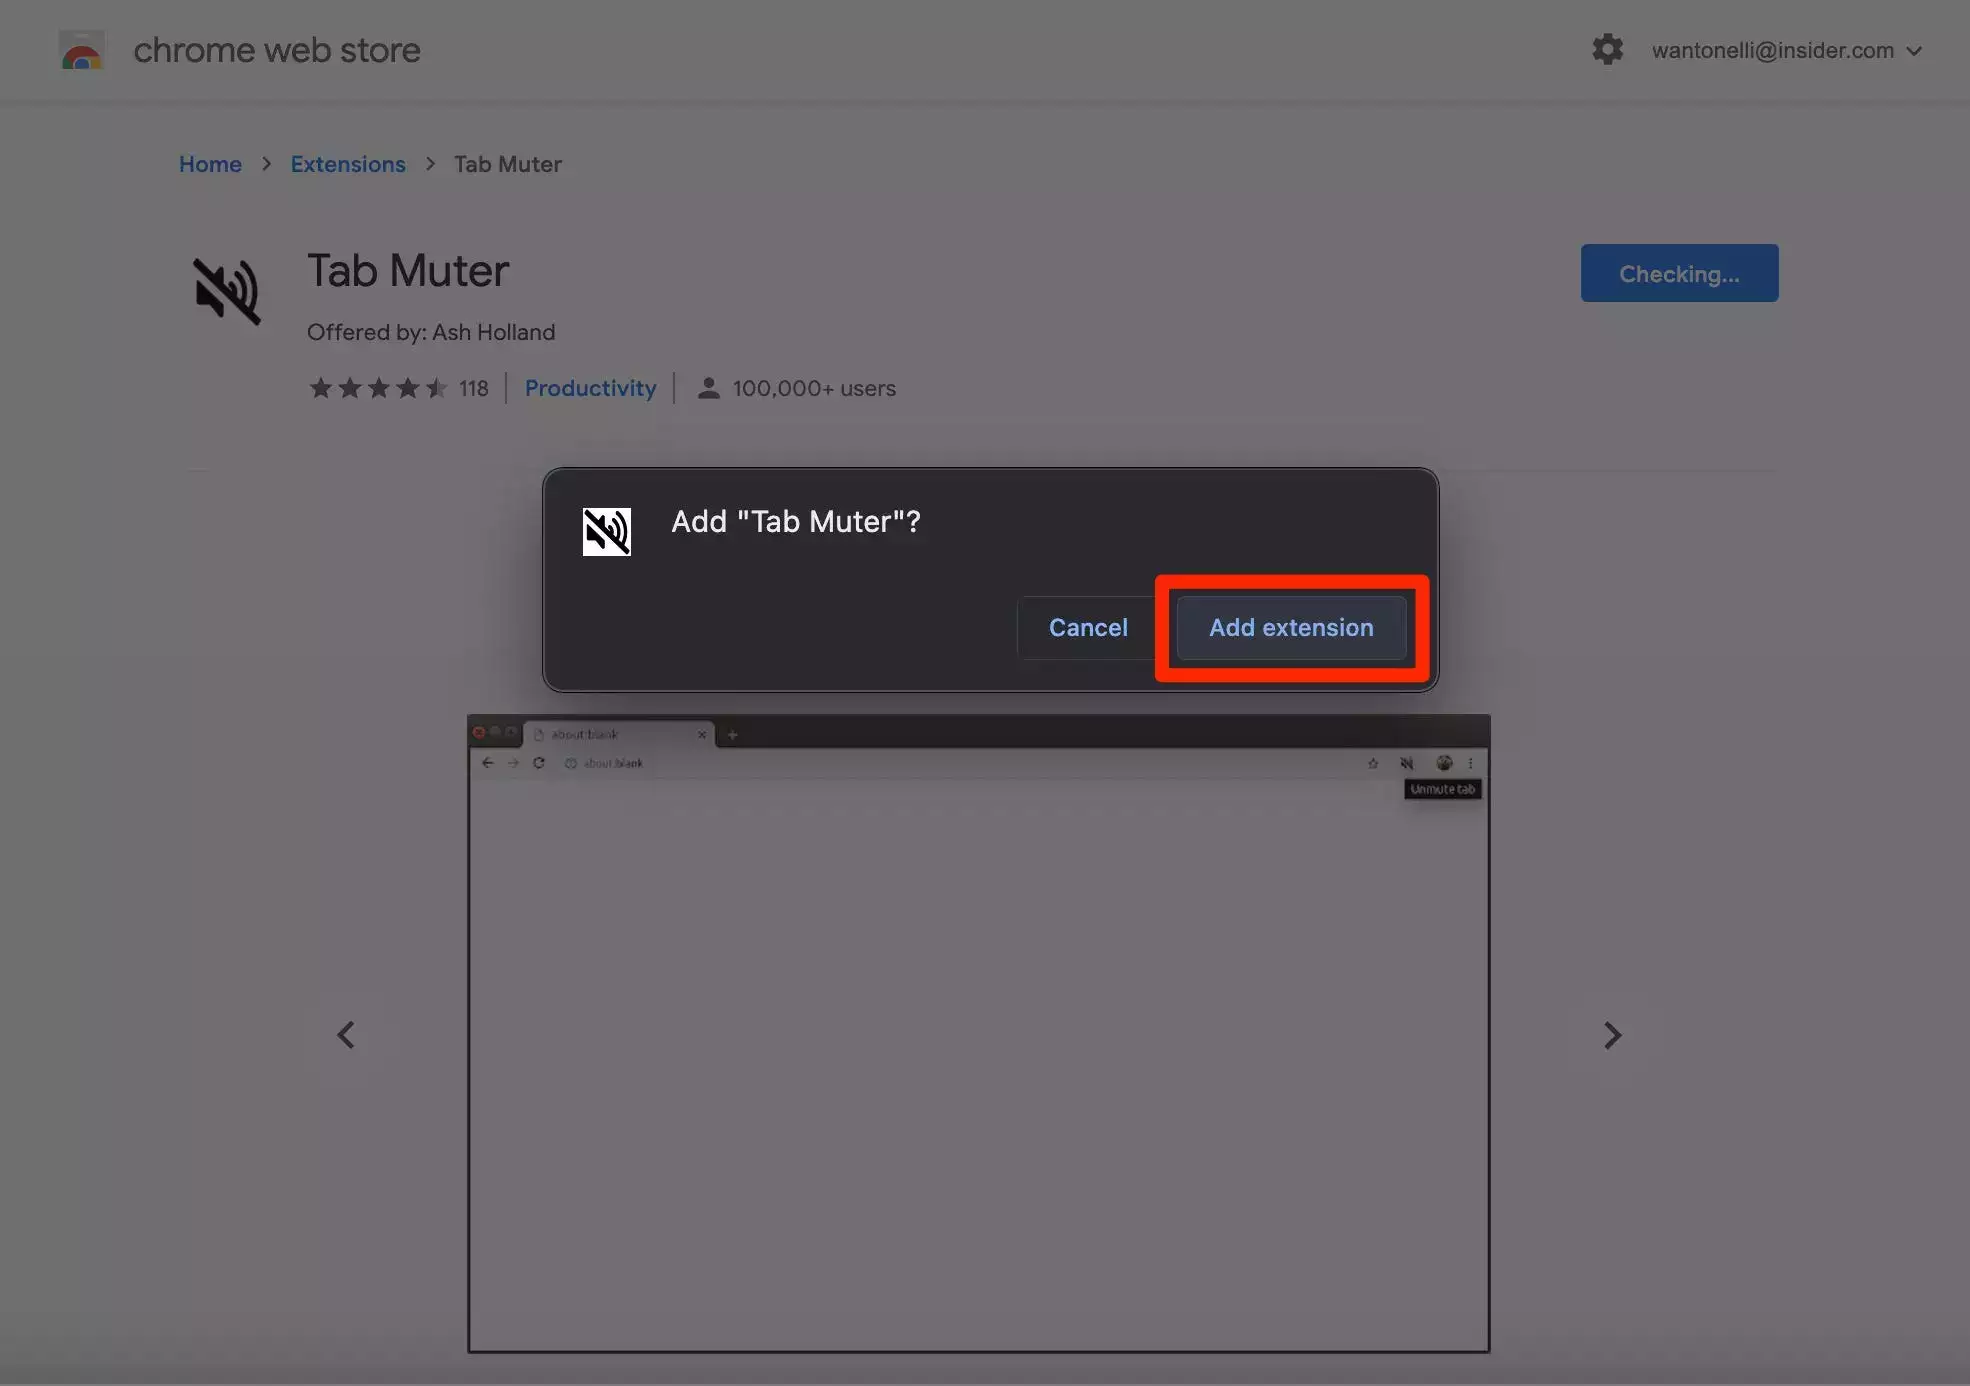Click the Add extension button
The height and width of the screenshot is (1386, 1970).
pos(1291,628)
